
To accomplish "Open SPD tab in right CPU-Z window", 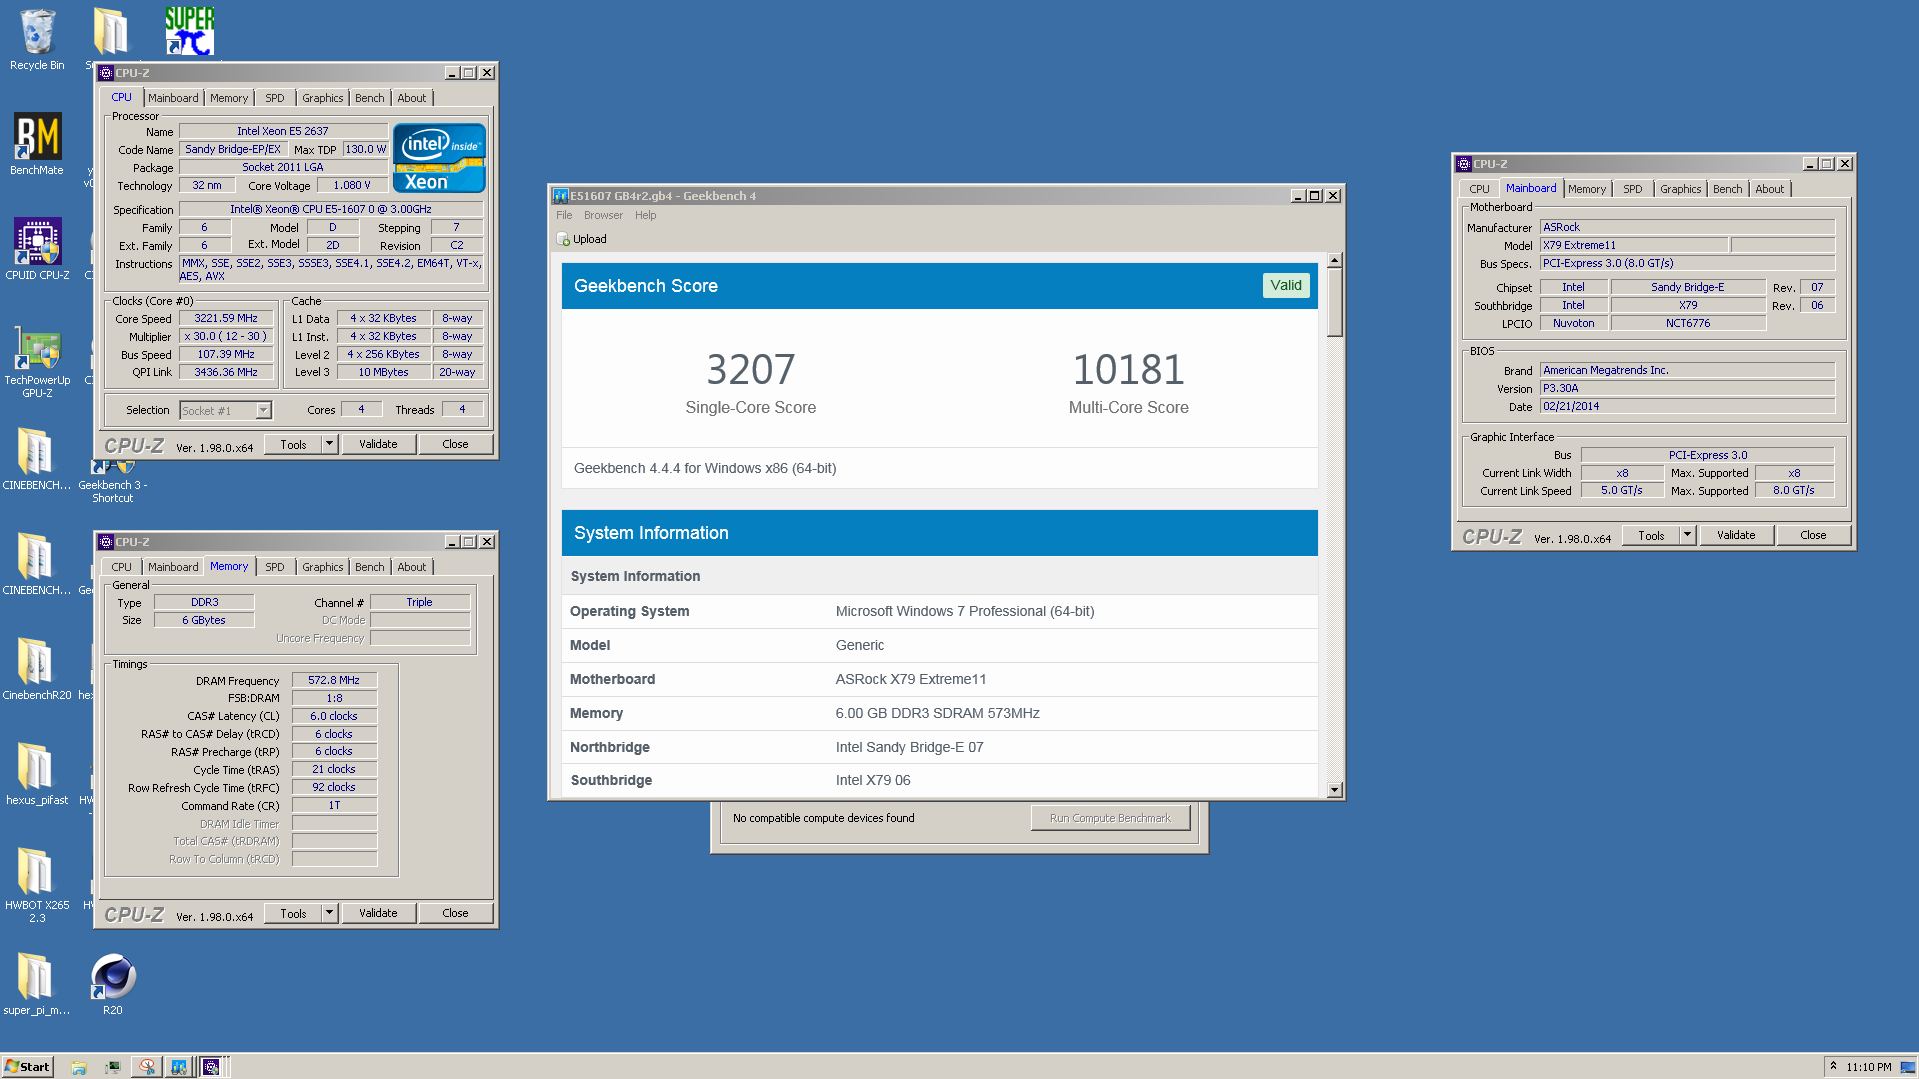I will 1633,189.
